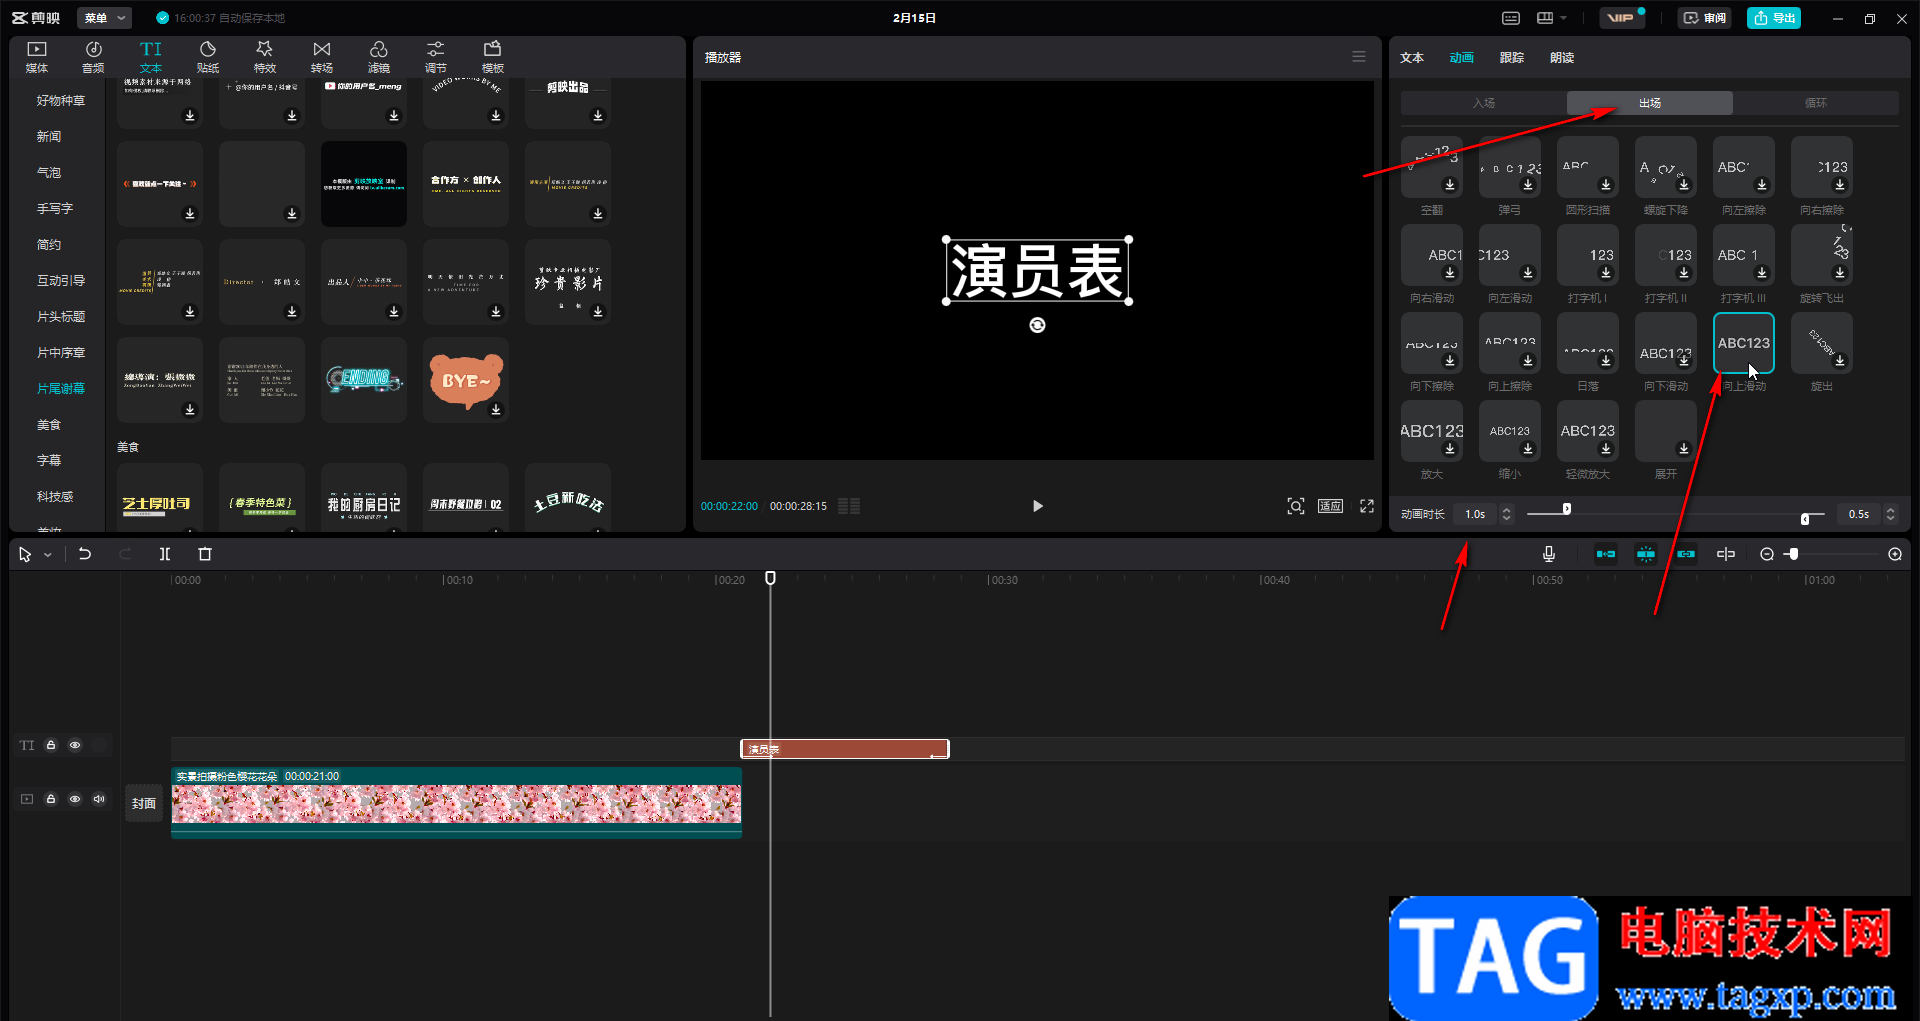The image size is (1920, 1021).
Task: Open the 音频 audio panel
Action: pyautogui.click(x=93, y=57)
